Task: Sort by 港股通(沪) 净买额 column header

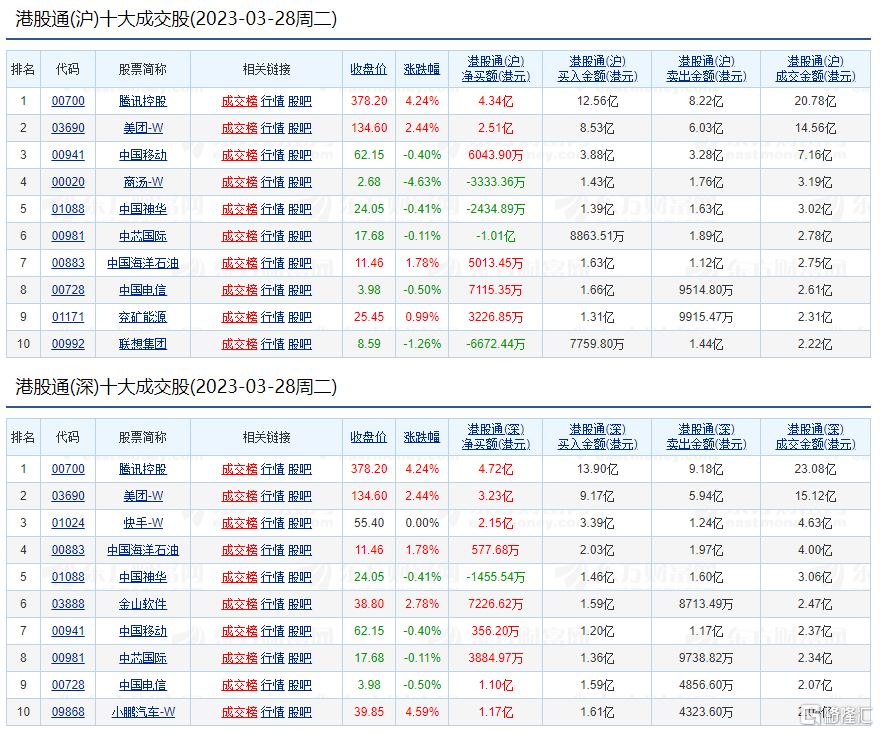Action: pyautogui.click(x=496, y=69)
